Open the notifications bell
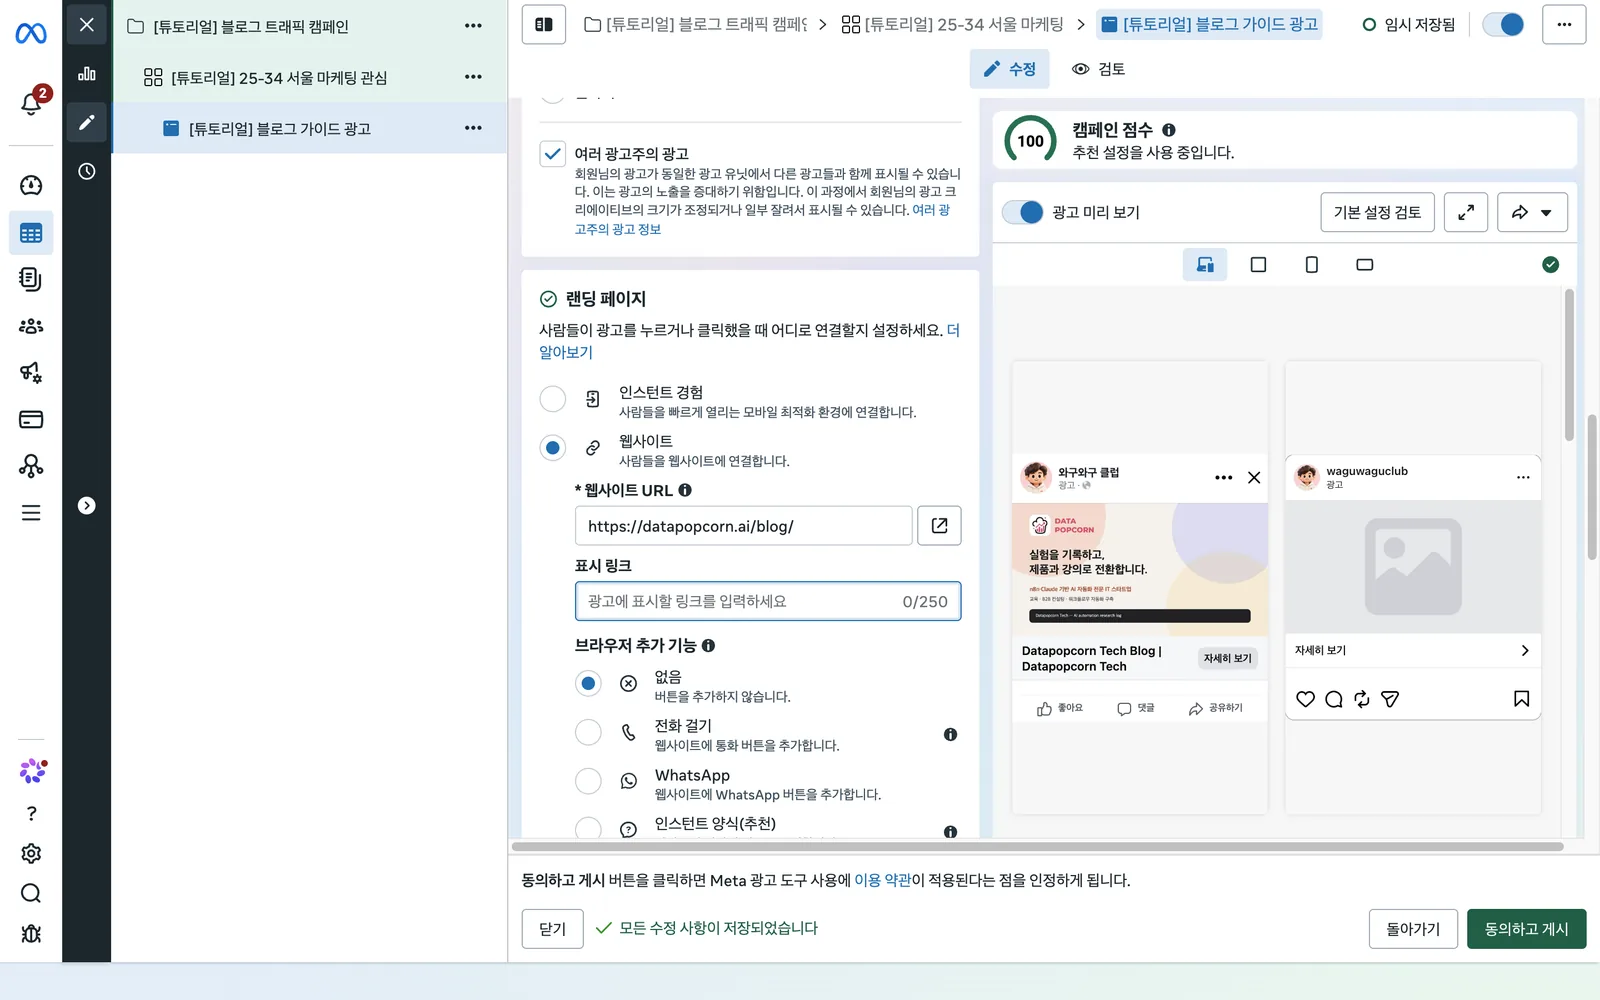 (x=31, y=103)
